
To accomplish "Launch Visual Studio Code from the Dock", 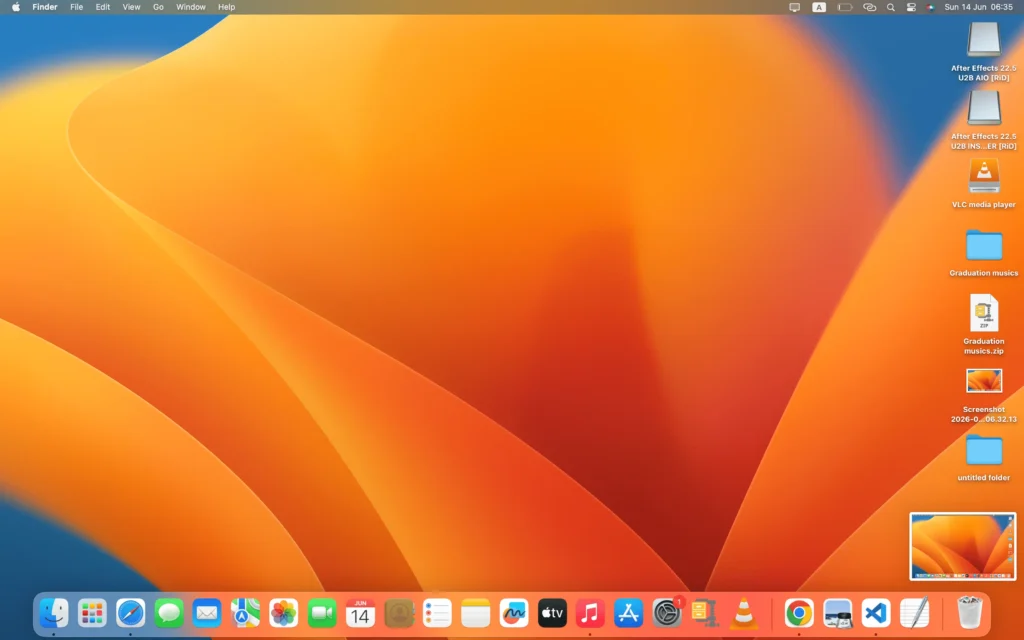I will [x=876, y=613].
